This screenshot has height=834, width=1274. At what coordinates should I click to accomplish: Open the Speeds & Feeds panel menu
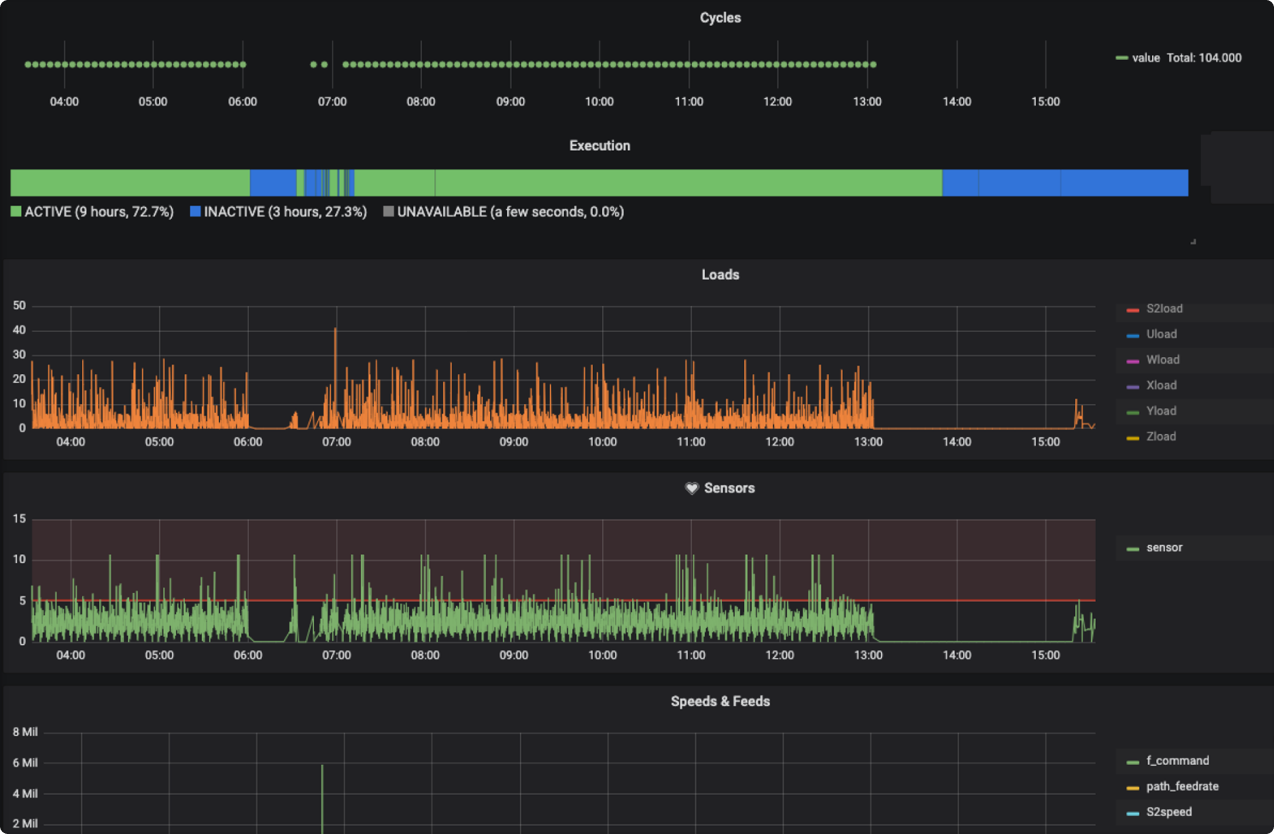click(720, 701)
